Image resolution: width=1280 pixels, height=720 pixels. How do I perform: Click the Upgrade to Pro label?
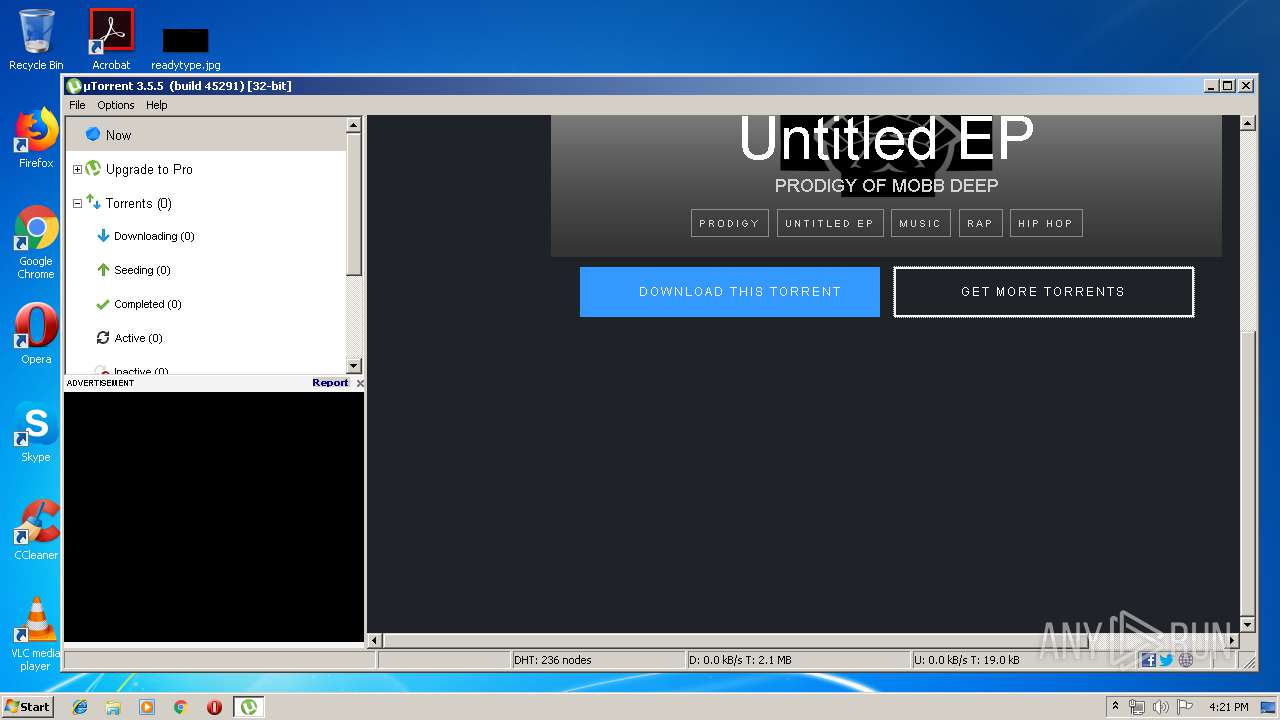[149, 169]
